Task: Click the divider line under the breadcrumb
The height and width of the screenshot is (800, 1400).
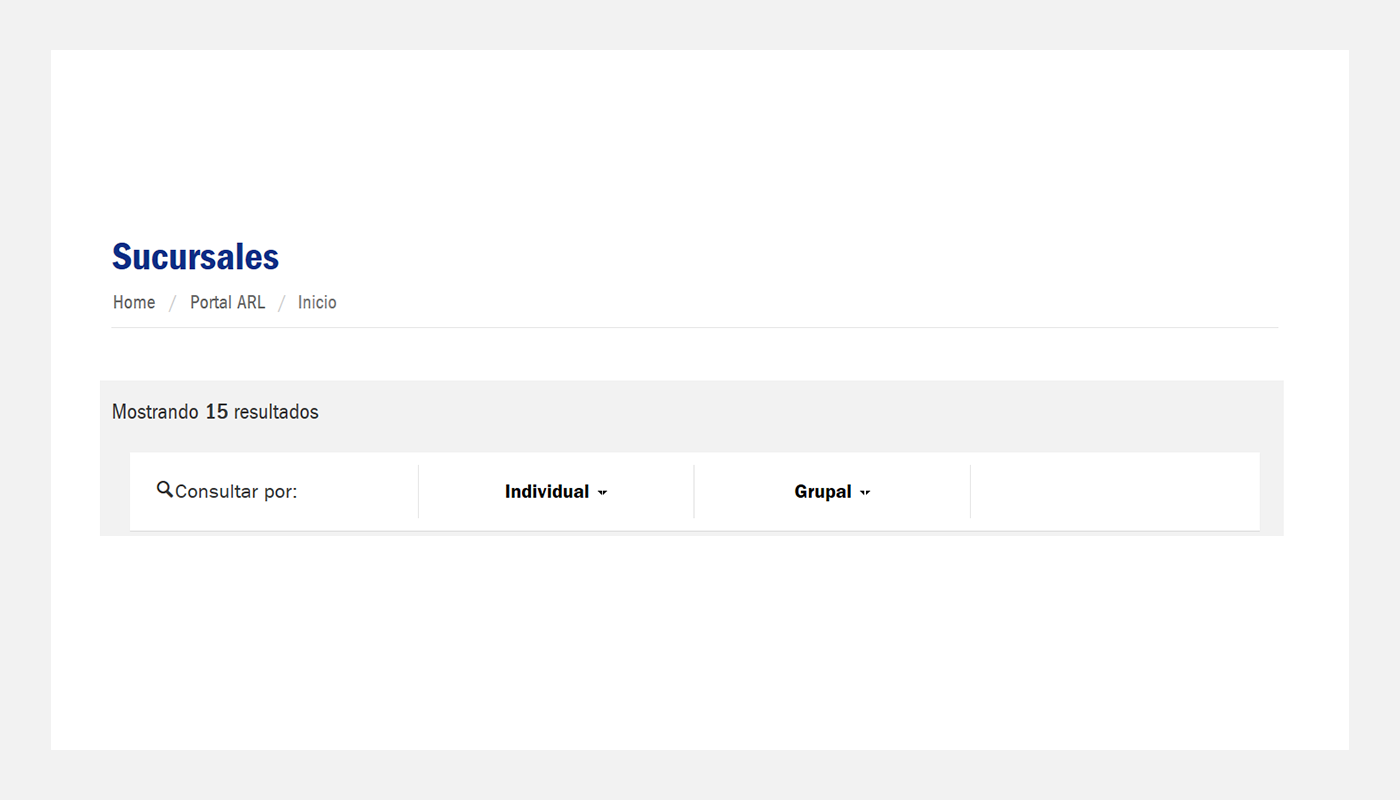Action: [695, 327]
